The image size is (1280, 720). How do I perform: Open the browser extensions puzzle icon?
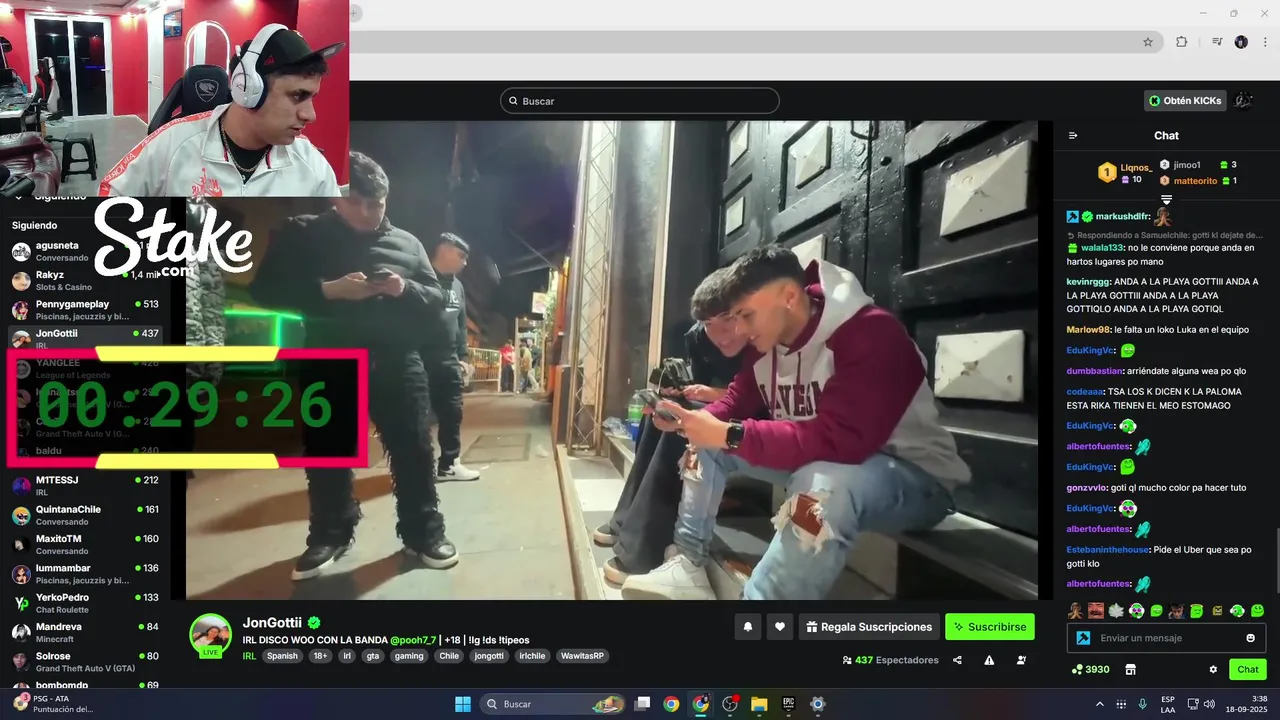[x=1181, y=42]
